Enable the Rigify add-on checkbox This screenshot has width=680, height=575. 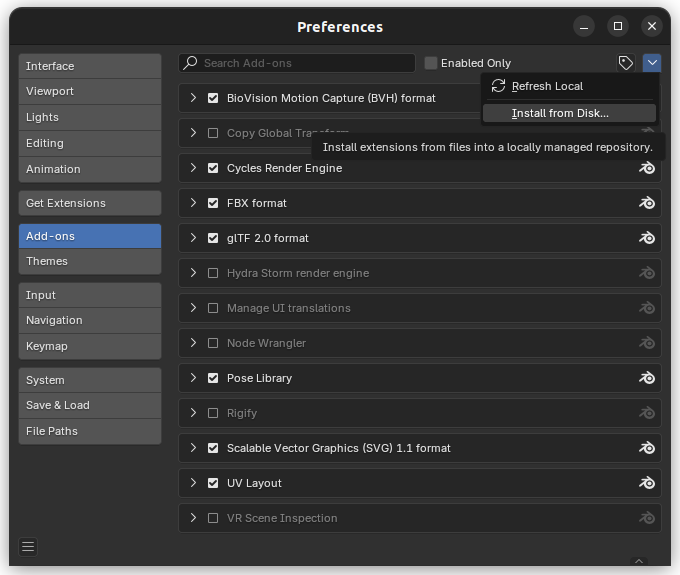pyautogui.click(x=213, y=413)
